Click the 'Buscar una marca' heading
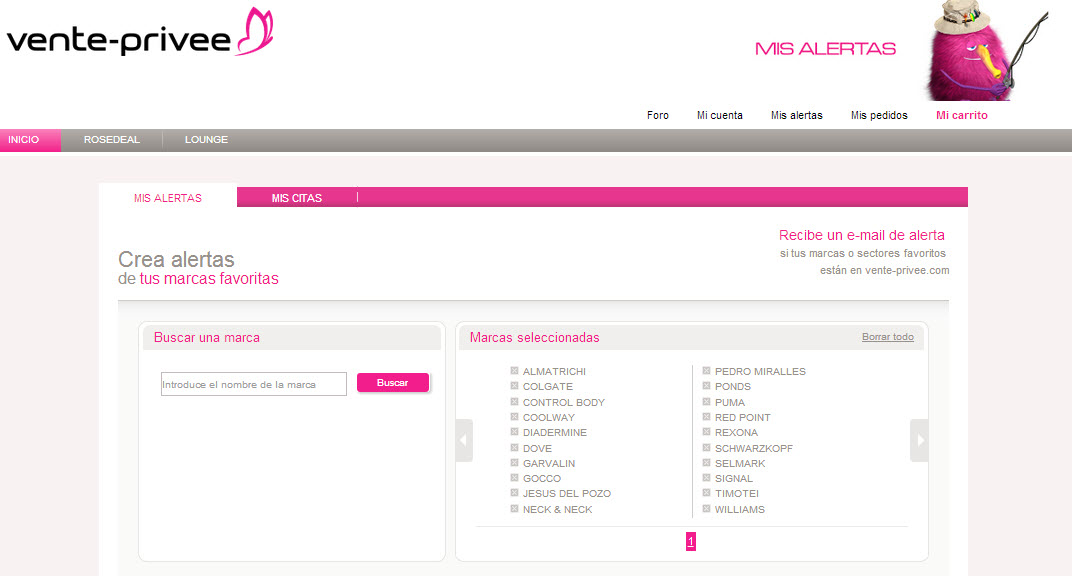Screen dimensions: 1072x576 pyautogui.click(x=206, y=338)
